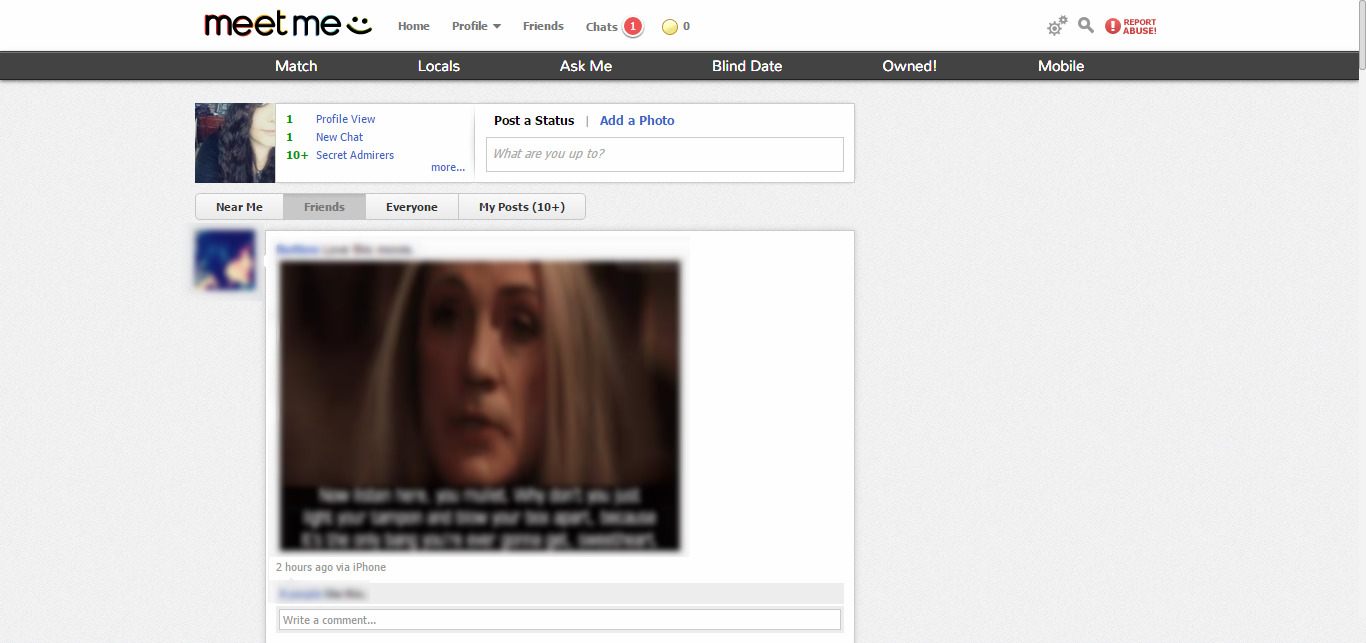Open the Match section
Image resolution: width=1366 pixels, height=643 pixels.
tap(296, 66)
